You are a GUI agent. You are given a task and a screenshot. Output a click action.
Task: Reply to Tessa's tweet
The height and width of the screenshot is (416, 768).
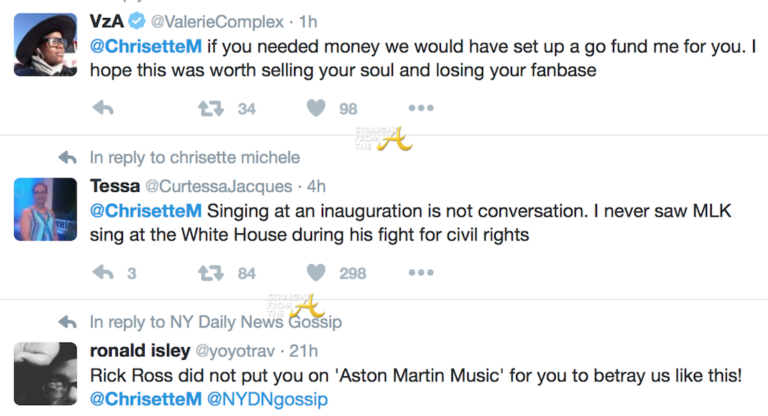point(103,272)
